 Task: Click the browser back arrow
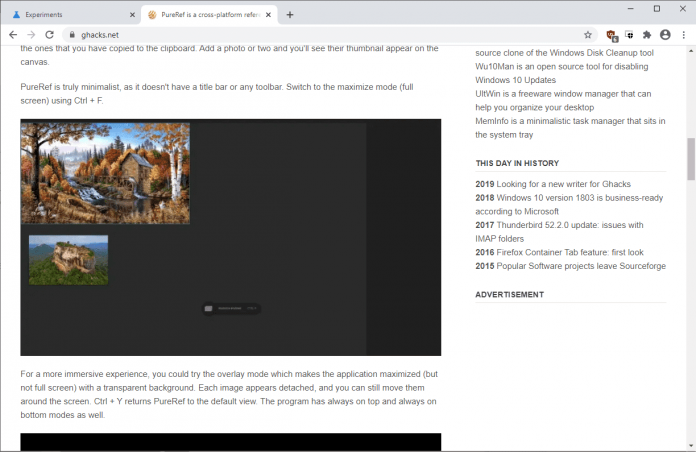[x=13, y=34]
